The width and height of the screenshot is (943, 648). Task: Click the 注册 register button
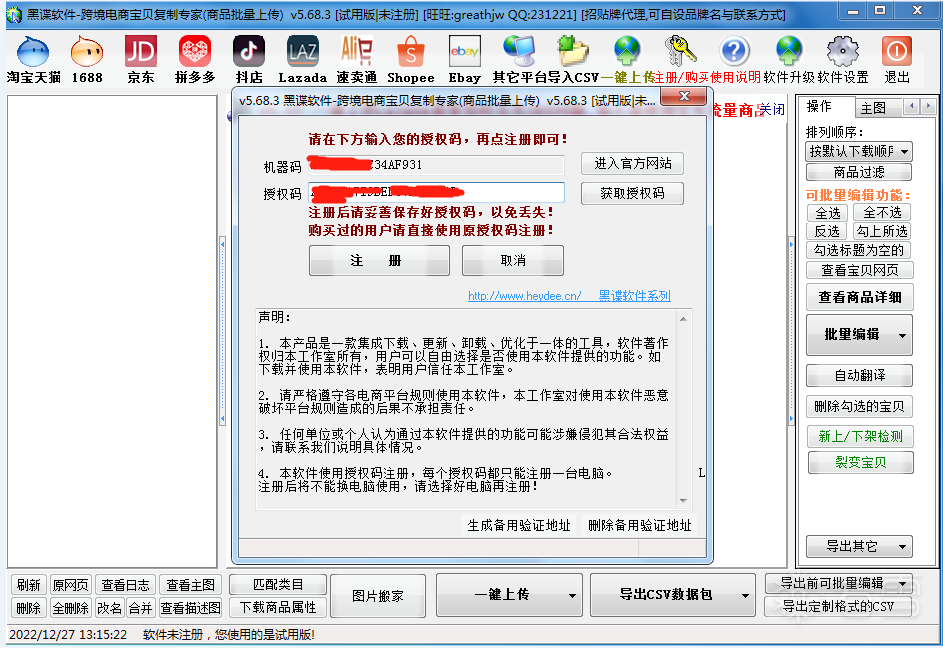point(379,261)
